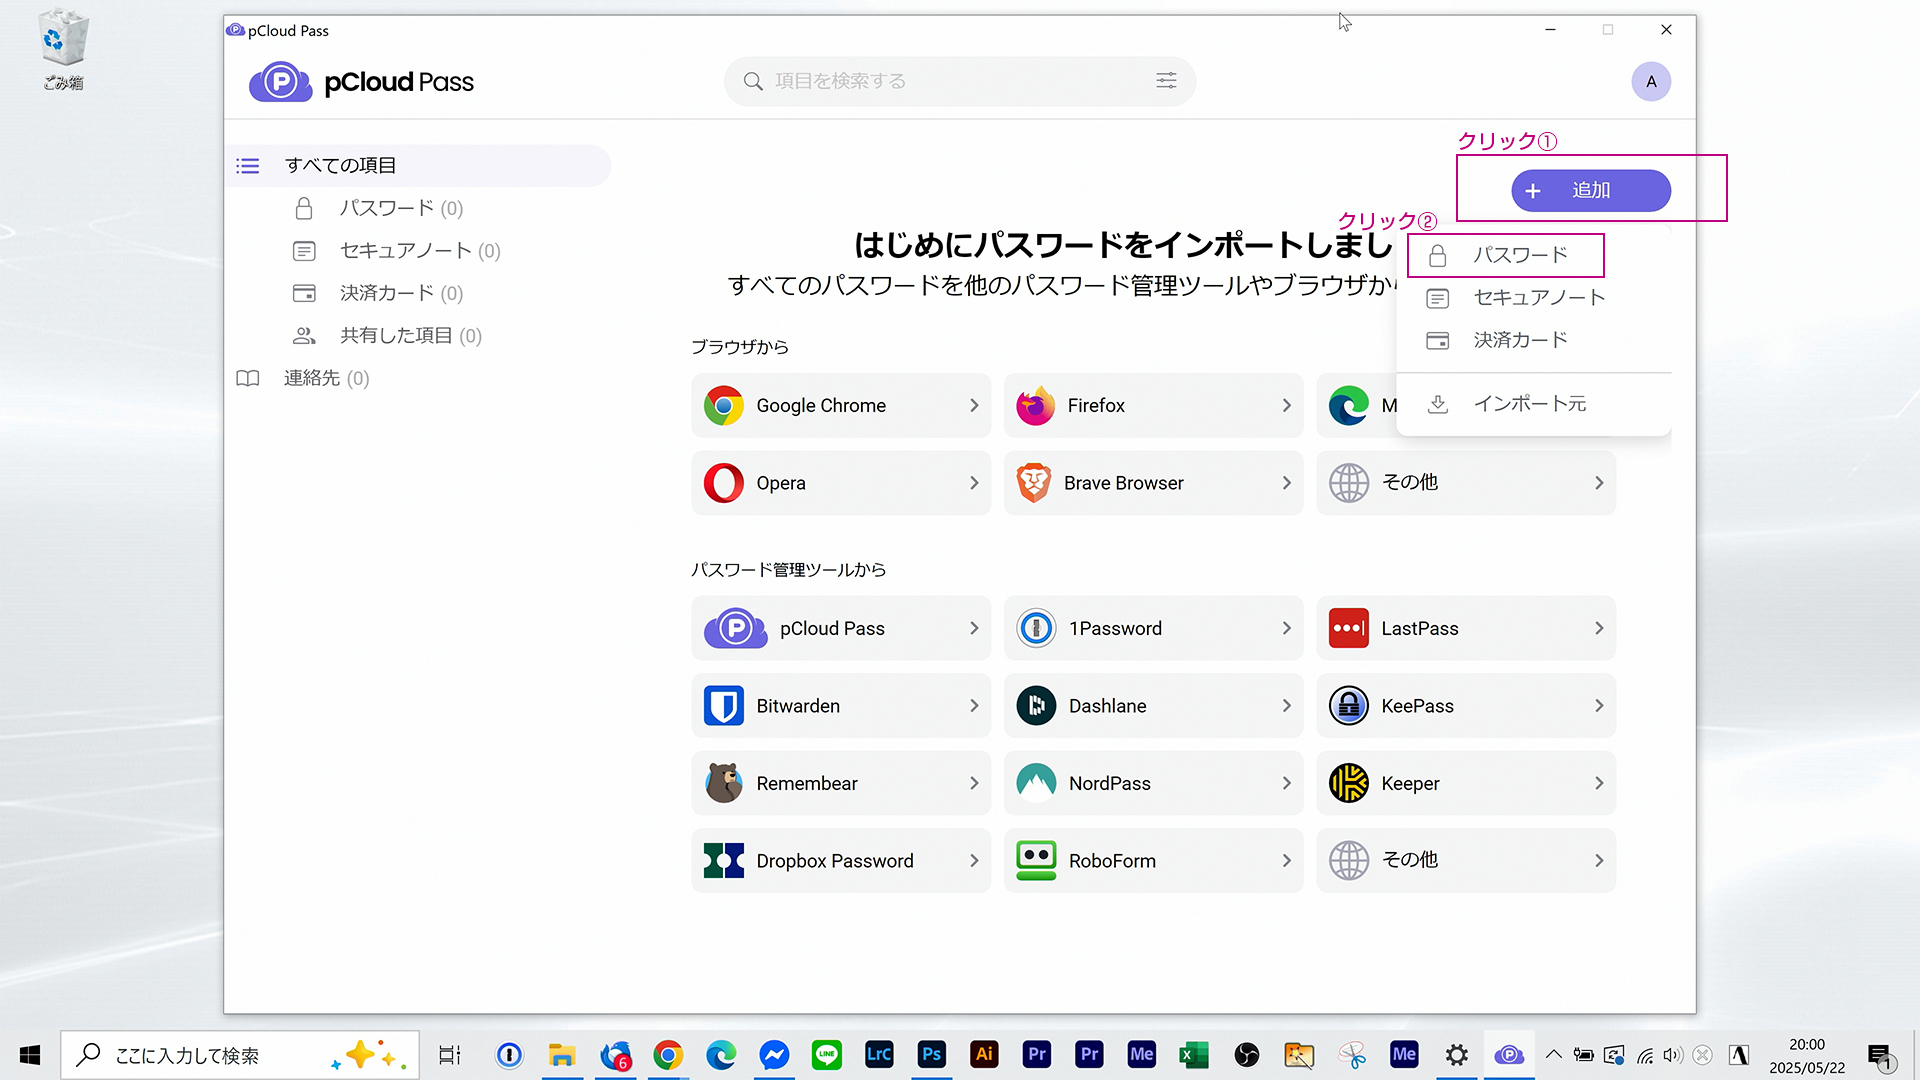Click the 1Password icon
Image resolution: width=1920 pixels, height=1080 pixels.
[x=1036, y=628]
